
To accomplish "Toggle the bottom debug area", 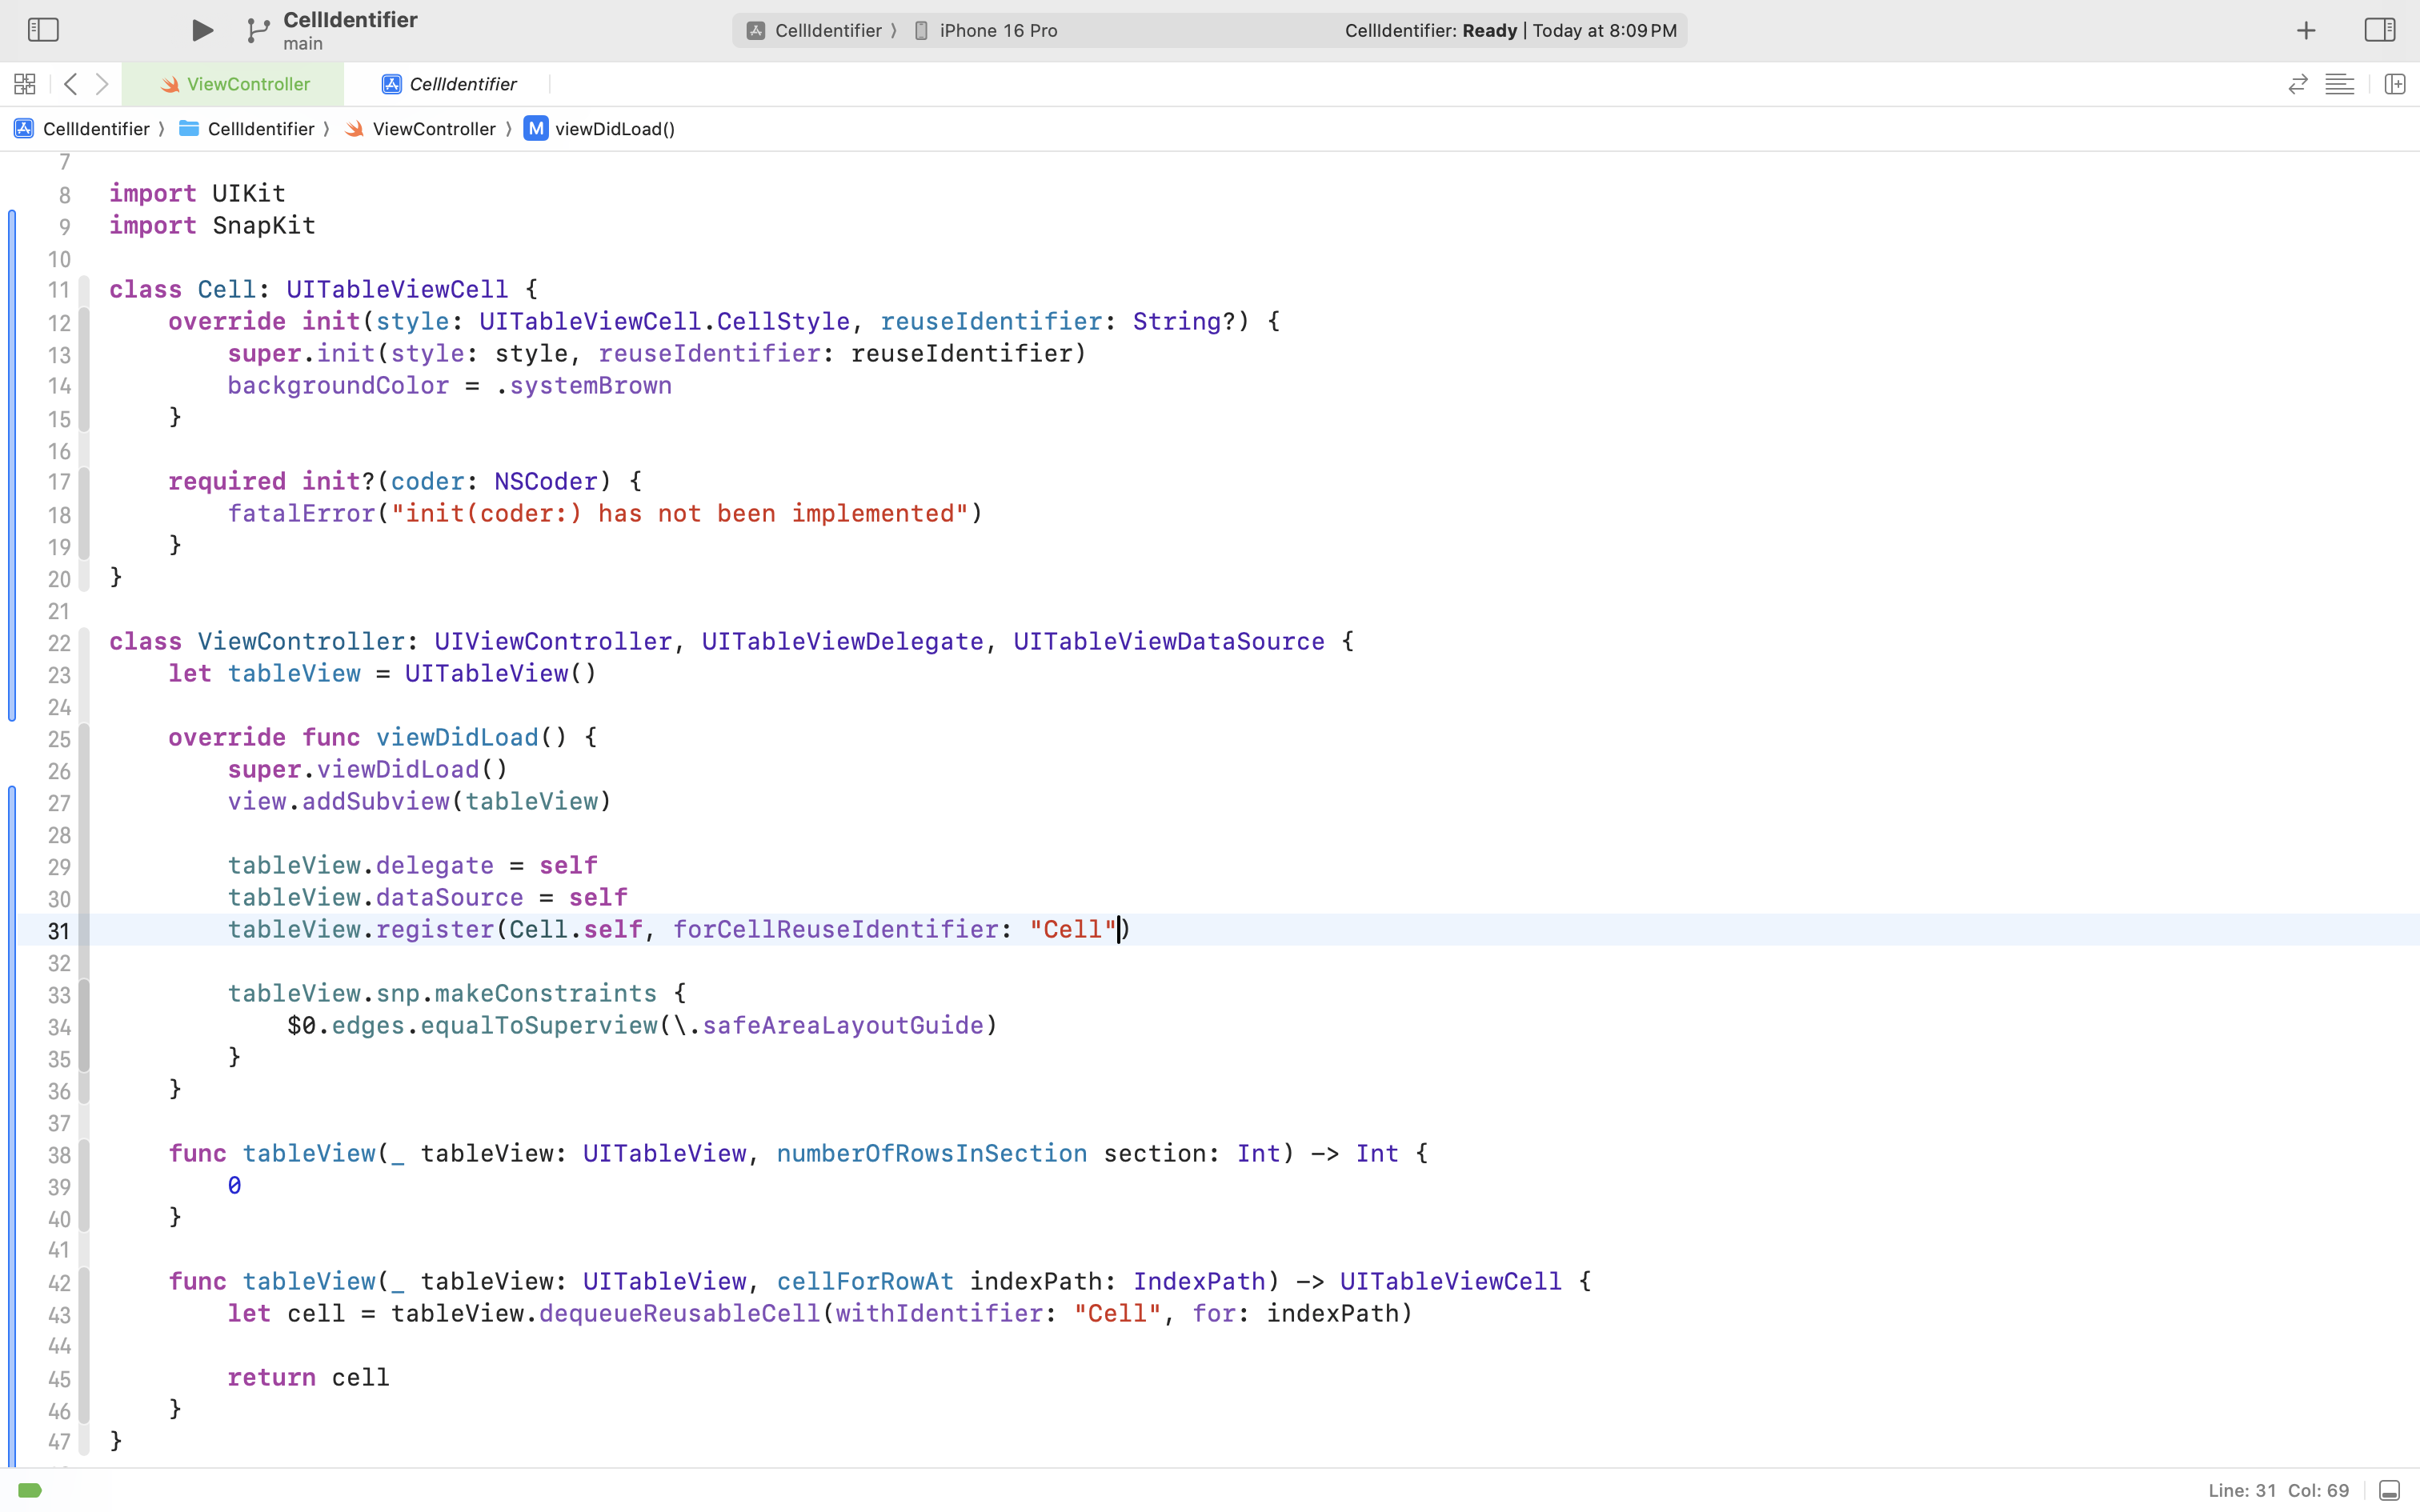I will (x=2389, y=1490).
